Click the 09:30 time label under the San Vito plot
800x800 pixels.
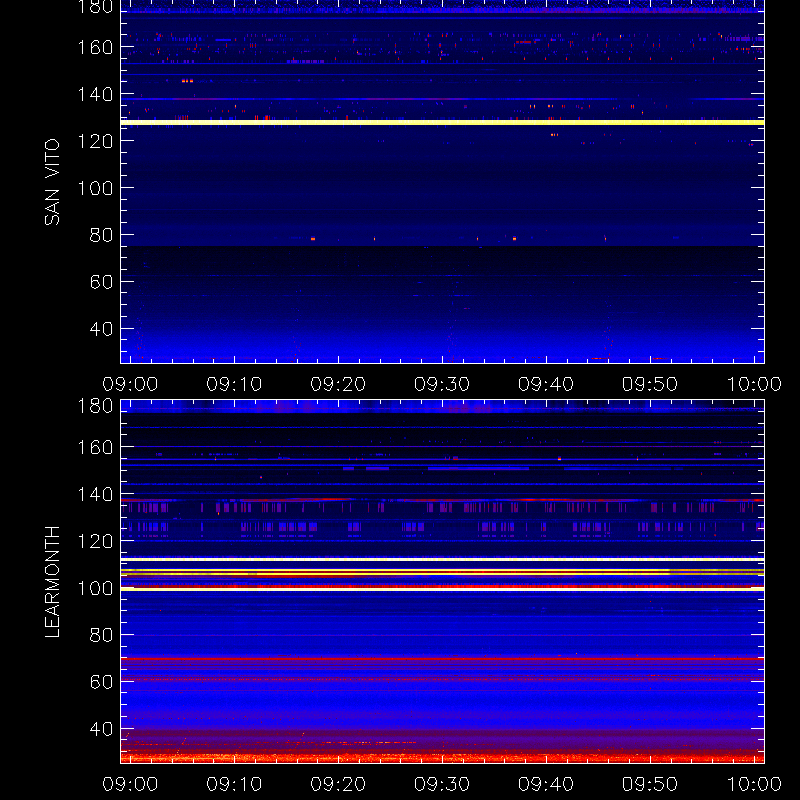point(442,384)
